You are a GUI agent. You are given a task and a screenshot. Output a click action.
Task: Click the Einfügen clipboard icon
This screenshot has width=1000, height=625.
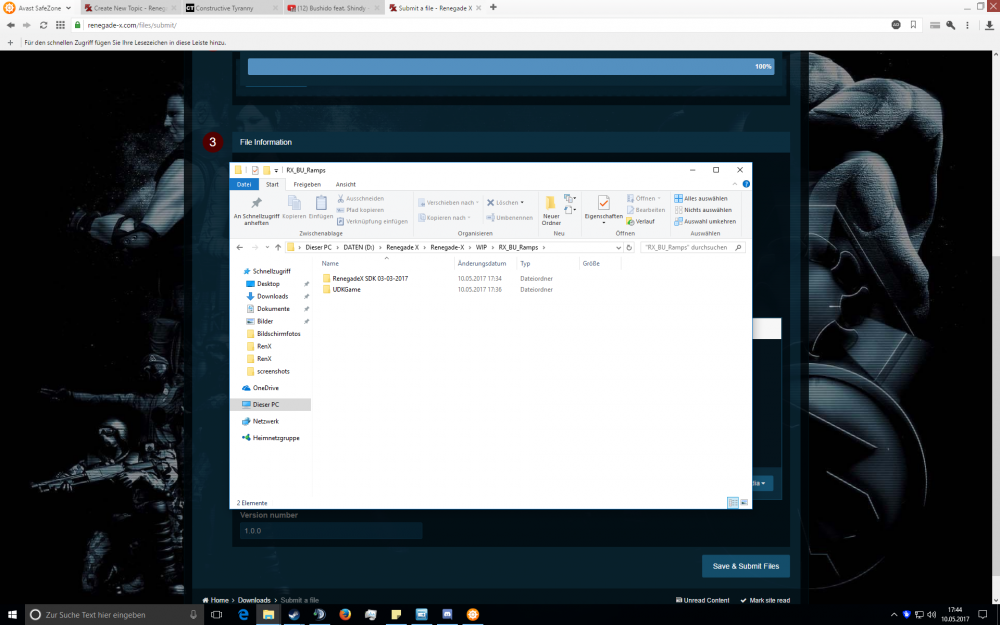(321, 207)
